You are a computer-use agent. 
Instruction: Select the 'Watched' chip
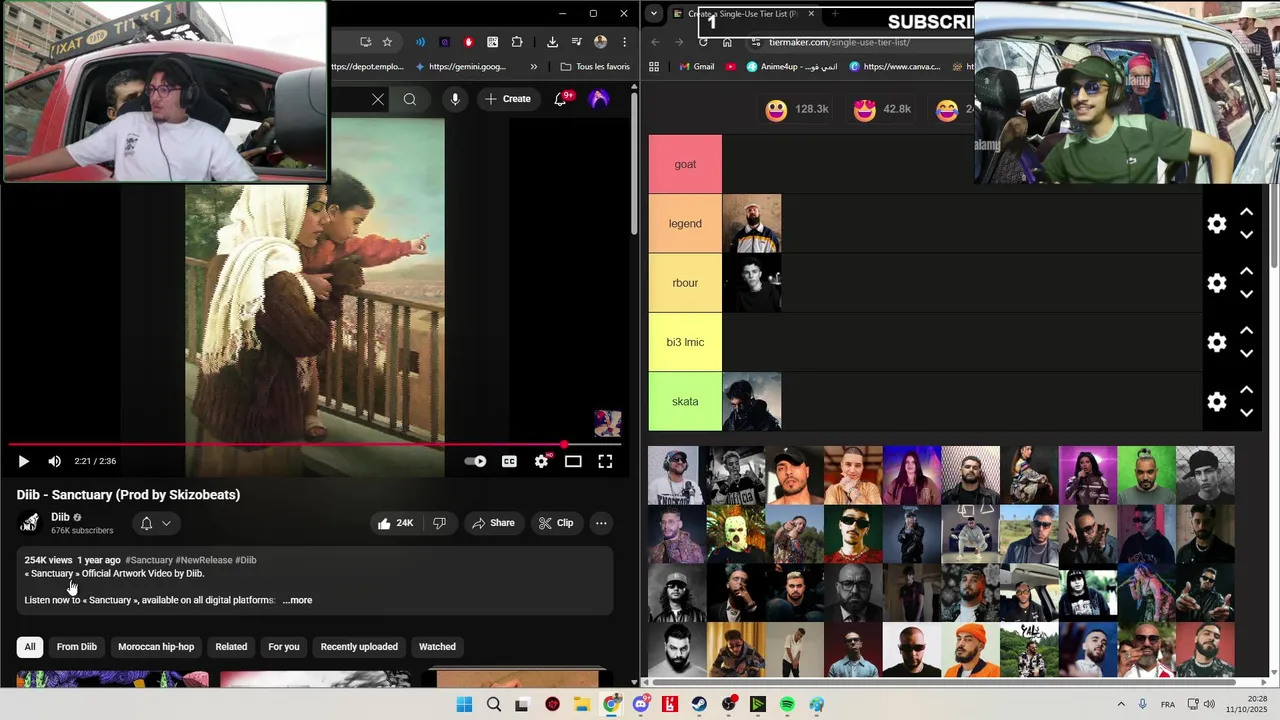coord(437,647)
